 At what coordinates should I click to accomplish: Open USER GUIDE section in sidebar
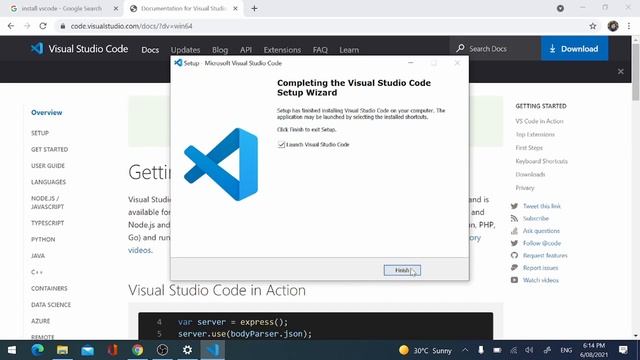pyautogui.click(x=48, y=166)
